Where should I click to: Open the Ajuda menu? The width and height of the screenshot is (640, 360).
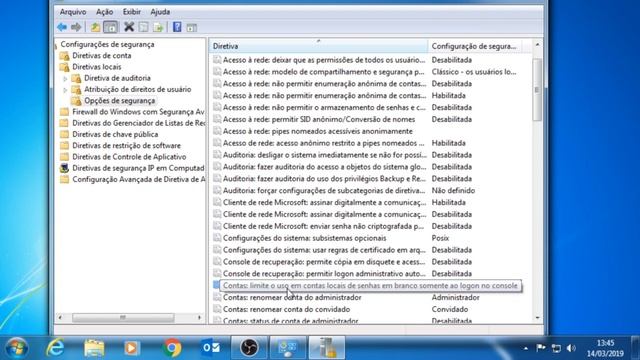click(x=160, y=12)
